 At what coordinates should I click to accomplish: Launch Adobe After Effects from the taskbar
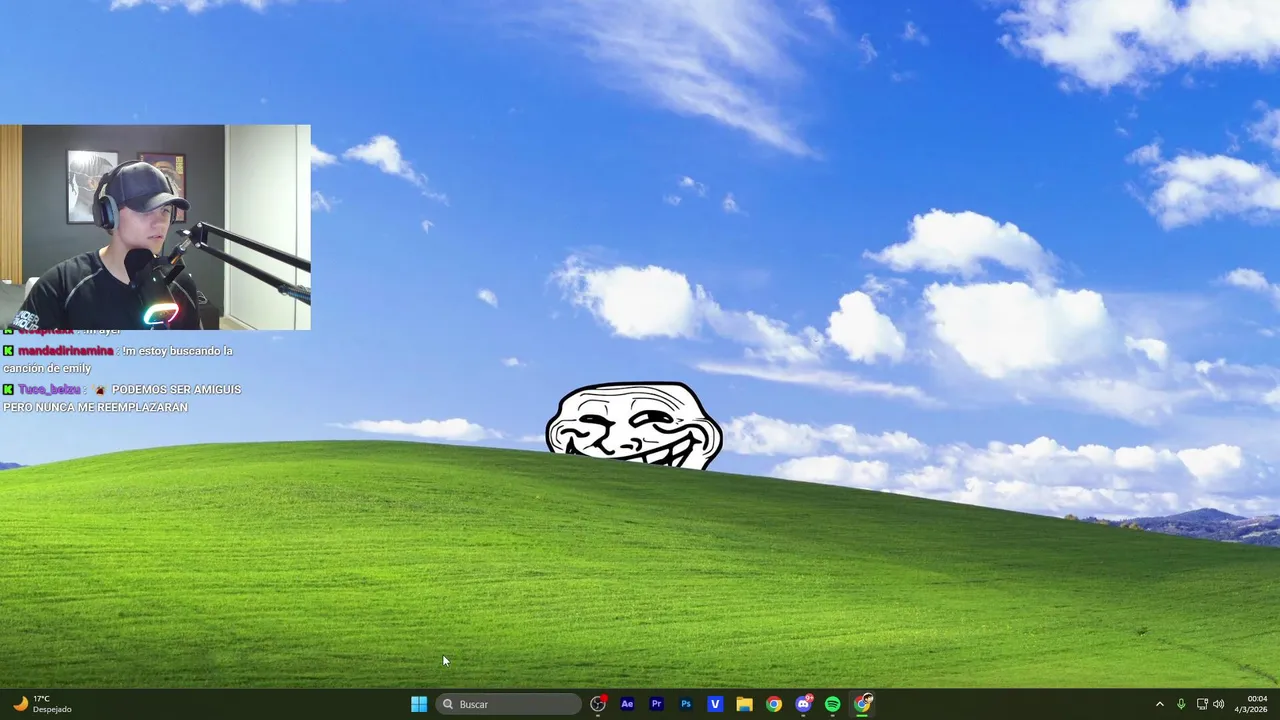(x=627, y=704)
